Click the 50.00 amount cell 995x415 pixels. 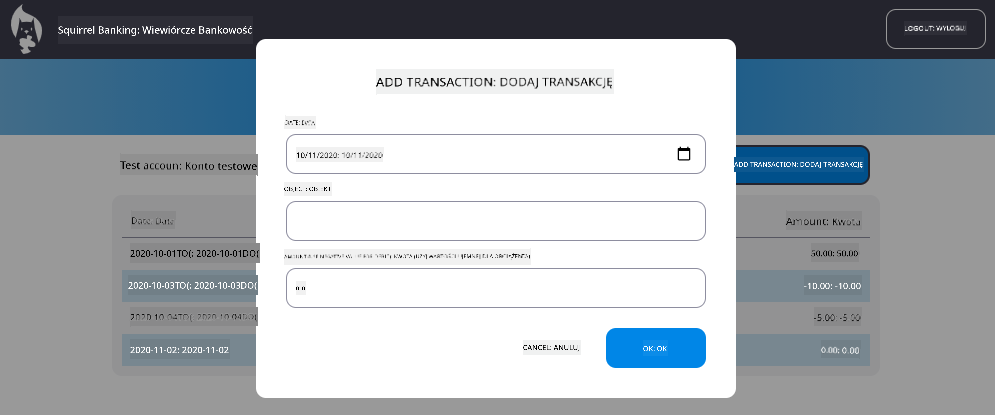[x=835, y=254]
